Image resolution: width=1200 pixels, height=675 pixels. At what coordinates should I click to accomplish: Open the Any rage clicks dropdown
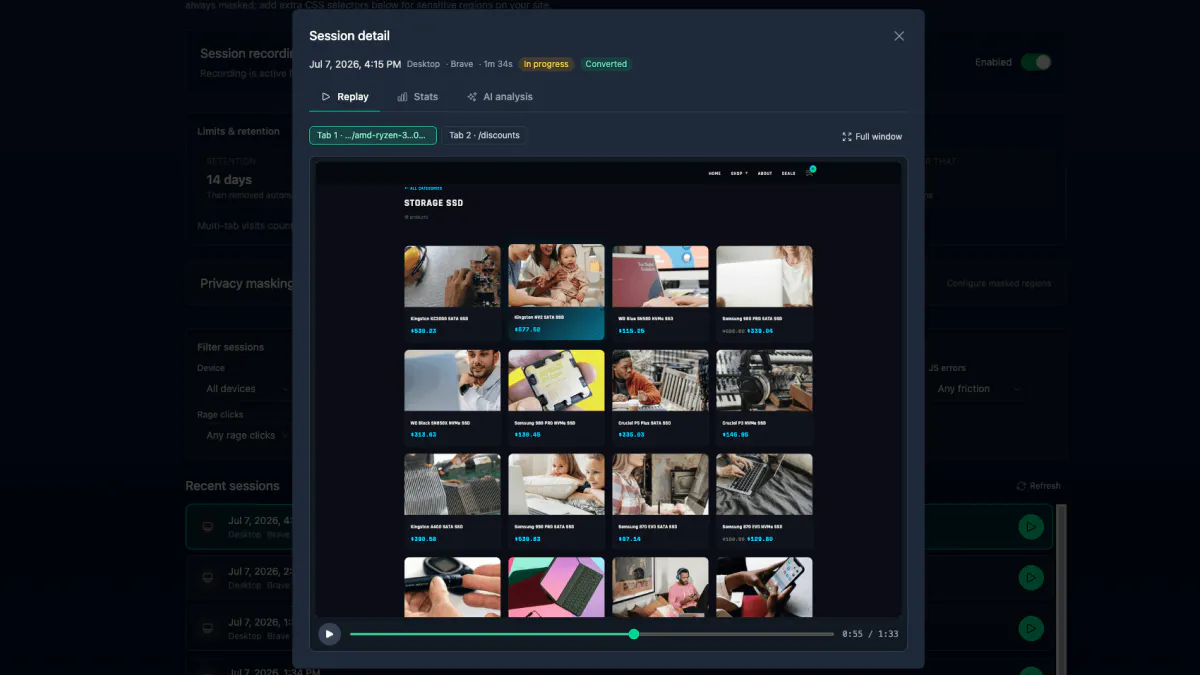(x=246, y=435)
